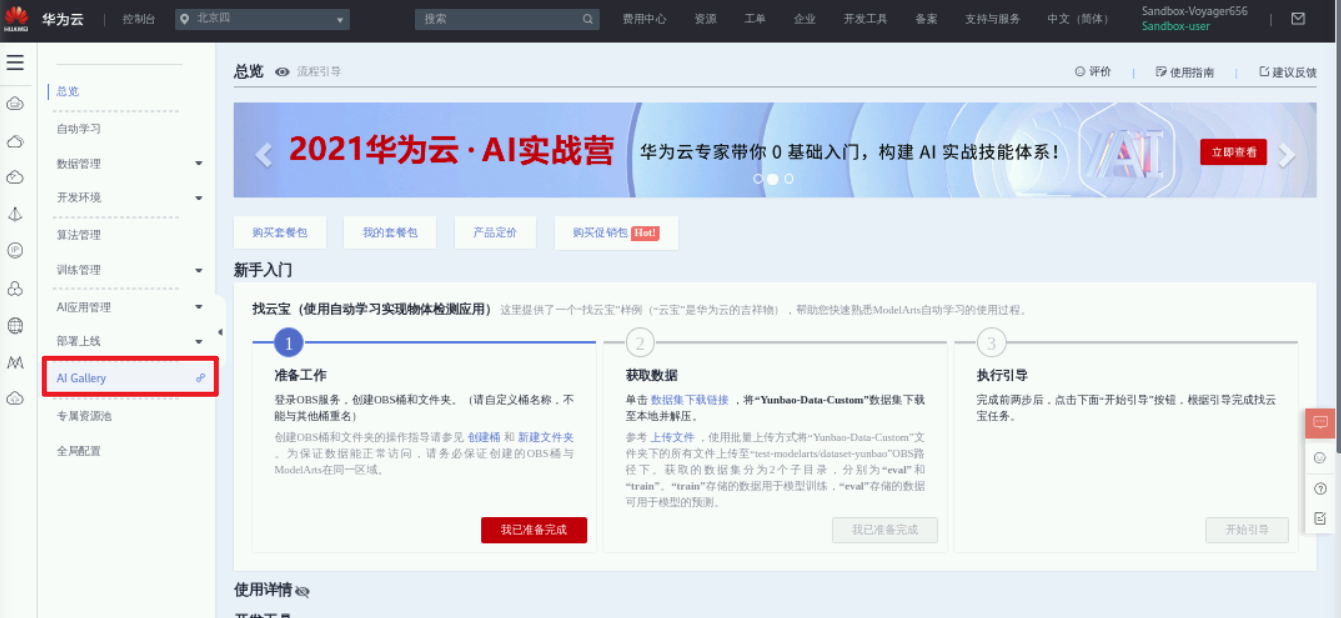Open 支持与服务 in top menu
Screen dimensions: 1341x618
point(993,19)
